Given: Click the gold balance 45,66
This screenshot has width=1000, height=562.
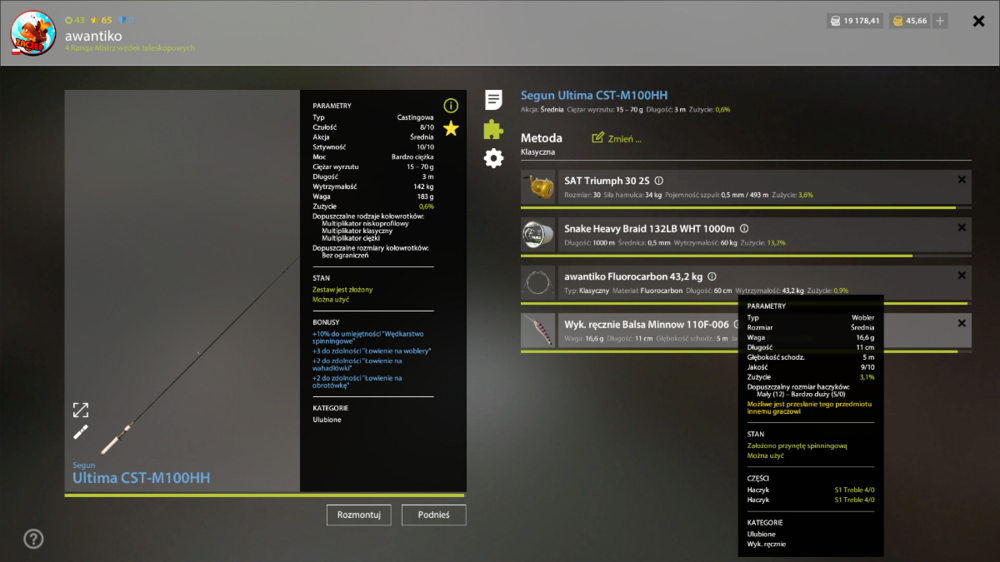Looking at the screenshot, I should [x=910, y=21].
